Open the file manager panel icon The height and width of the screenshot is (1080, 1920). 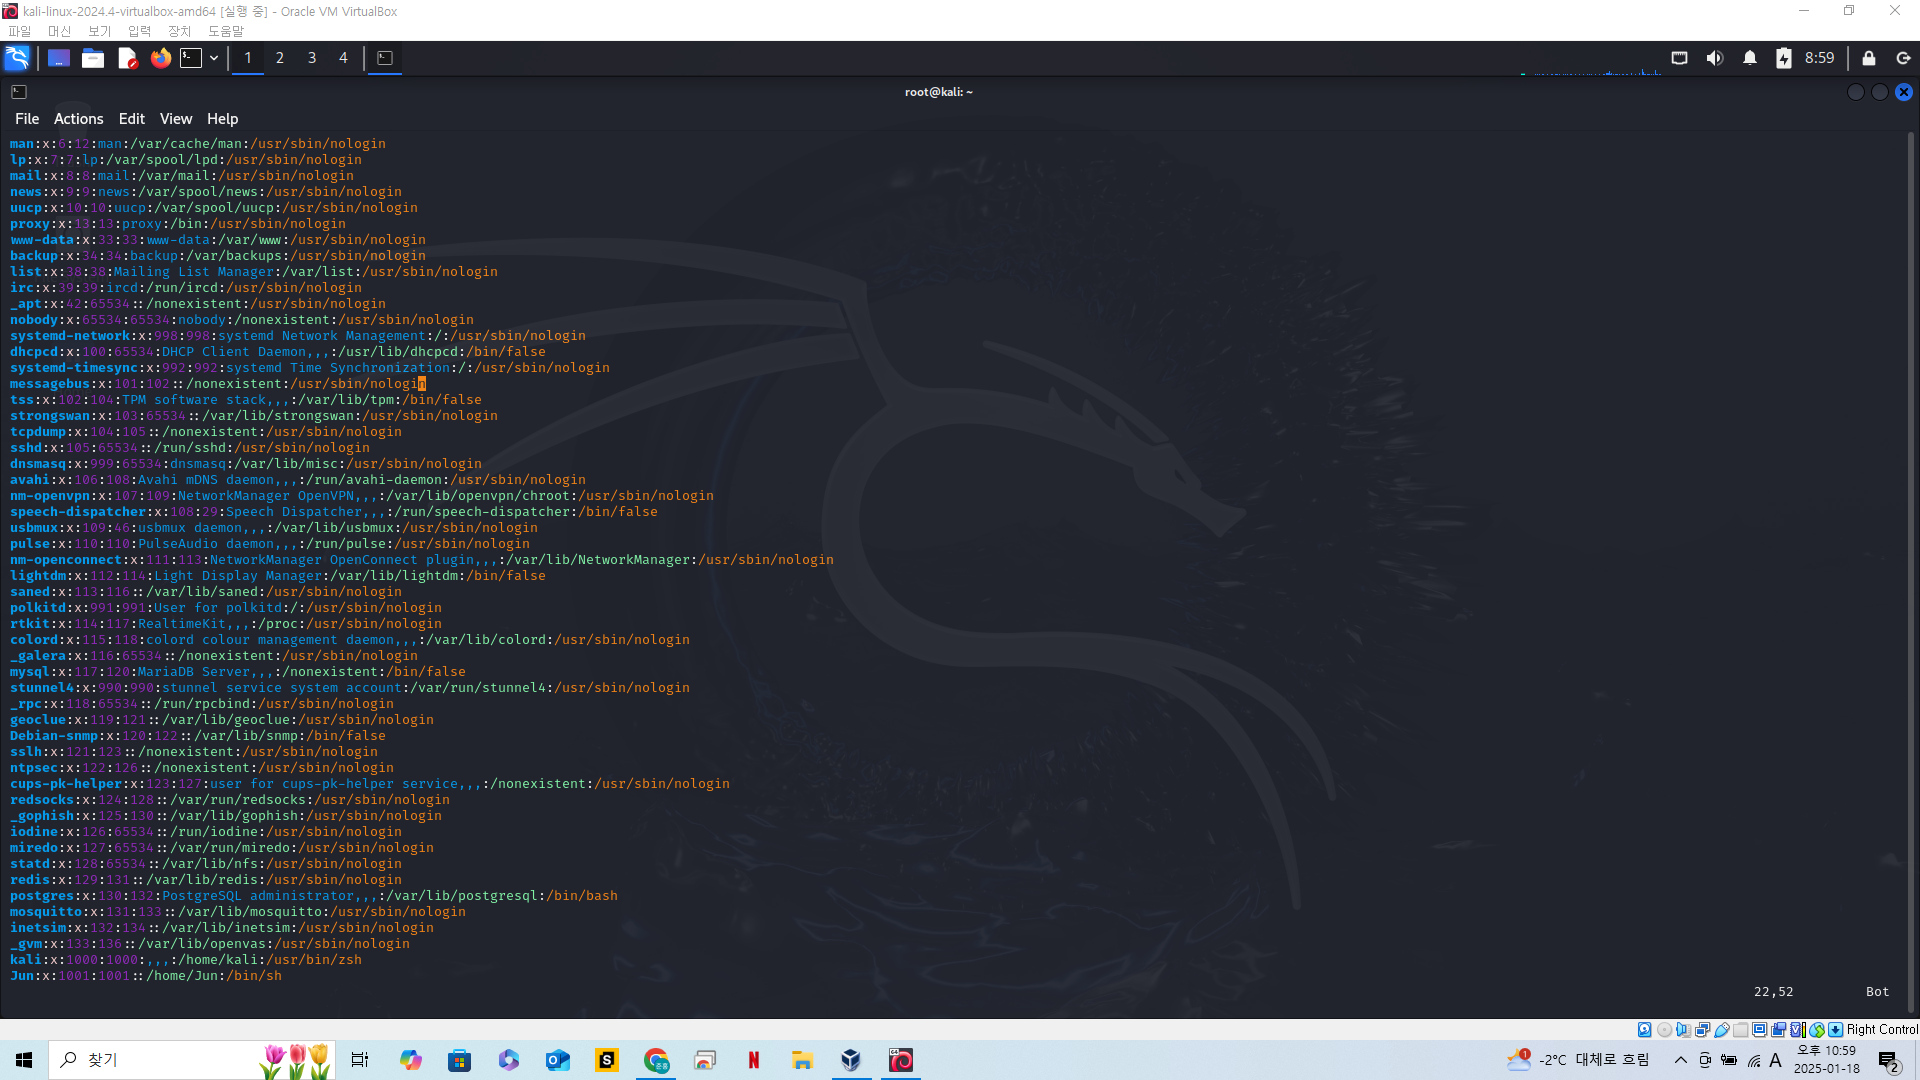(93, 58)
